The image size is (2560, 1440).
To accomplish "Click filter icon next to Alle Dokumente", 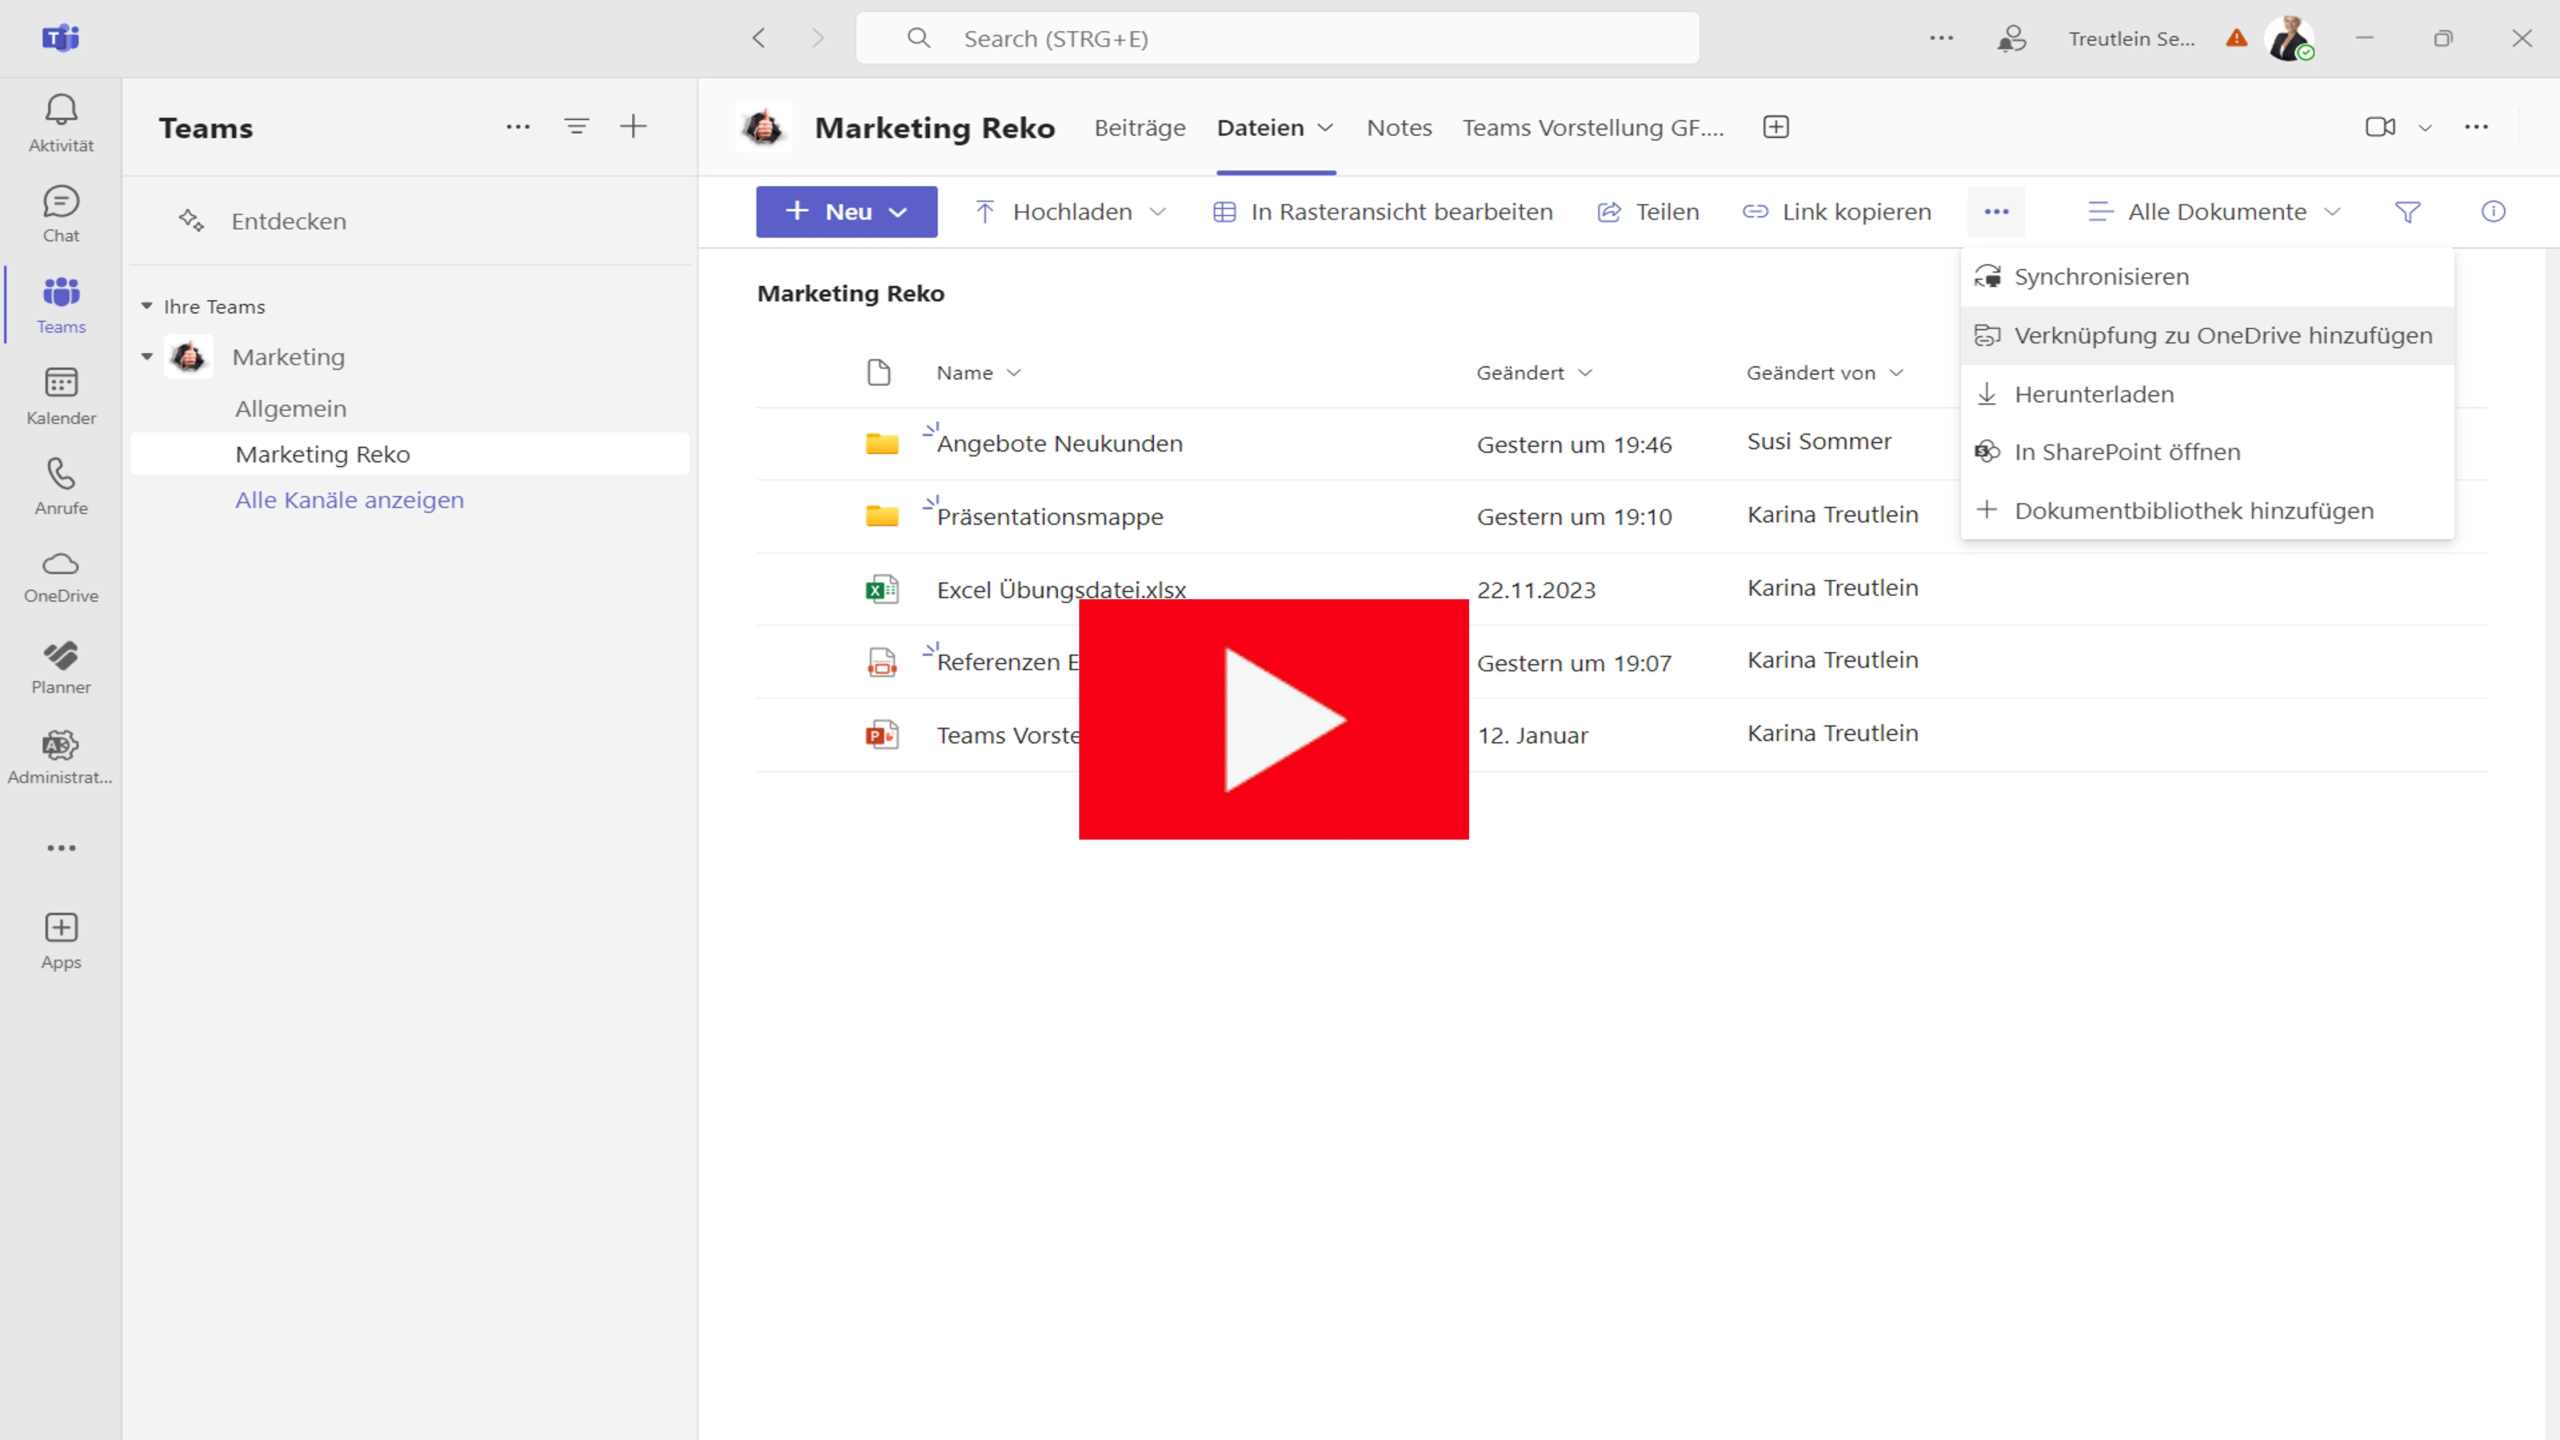I will 2409,211.
